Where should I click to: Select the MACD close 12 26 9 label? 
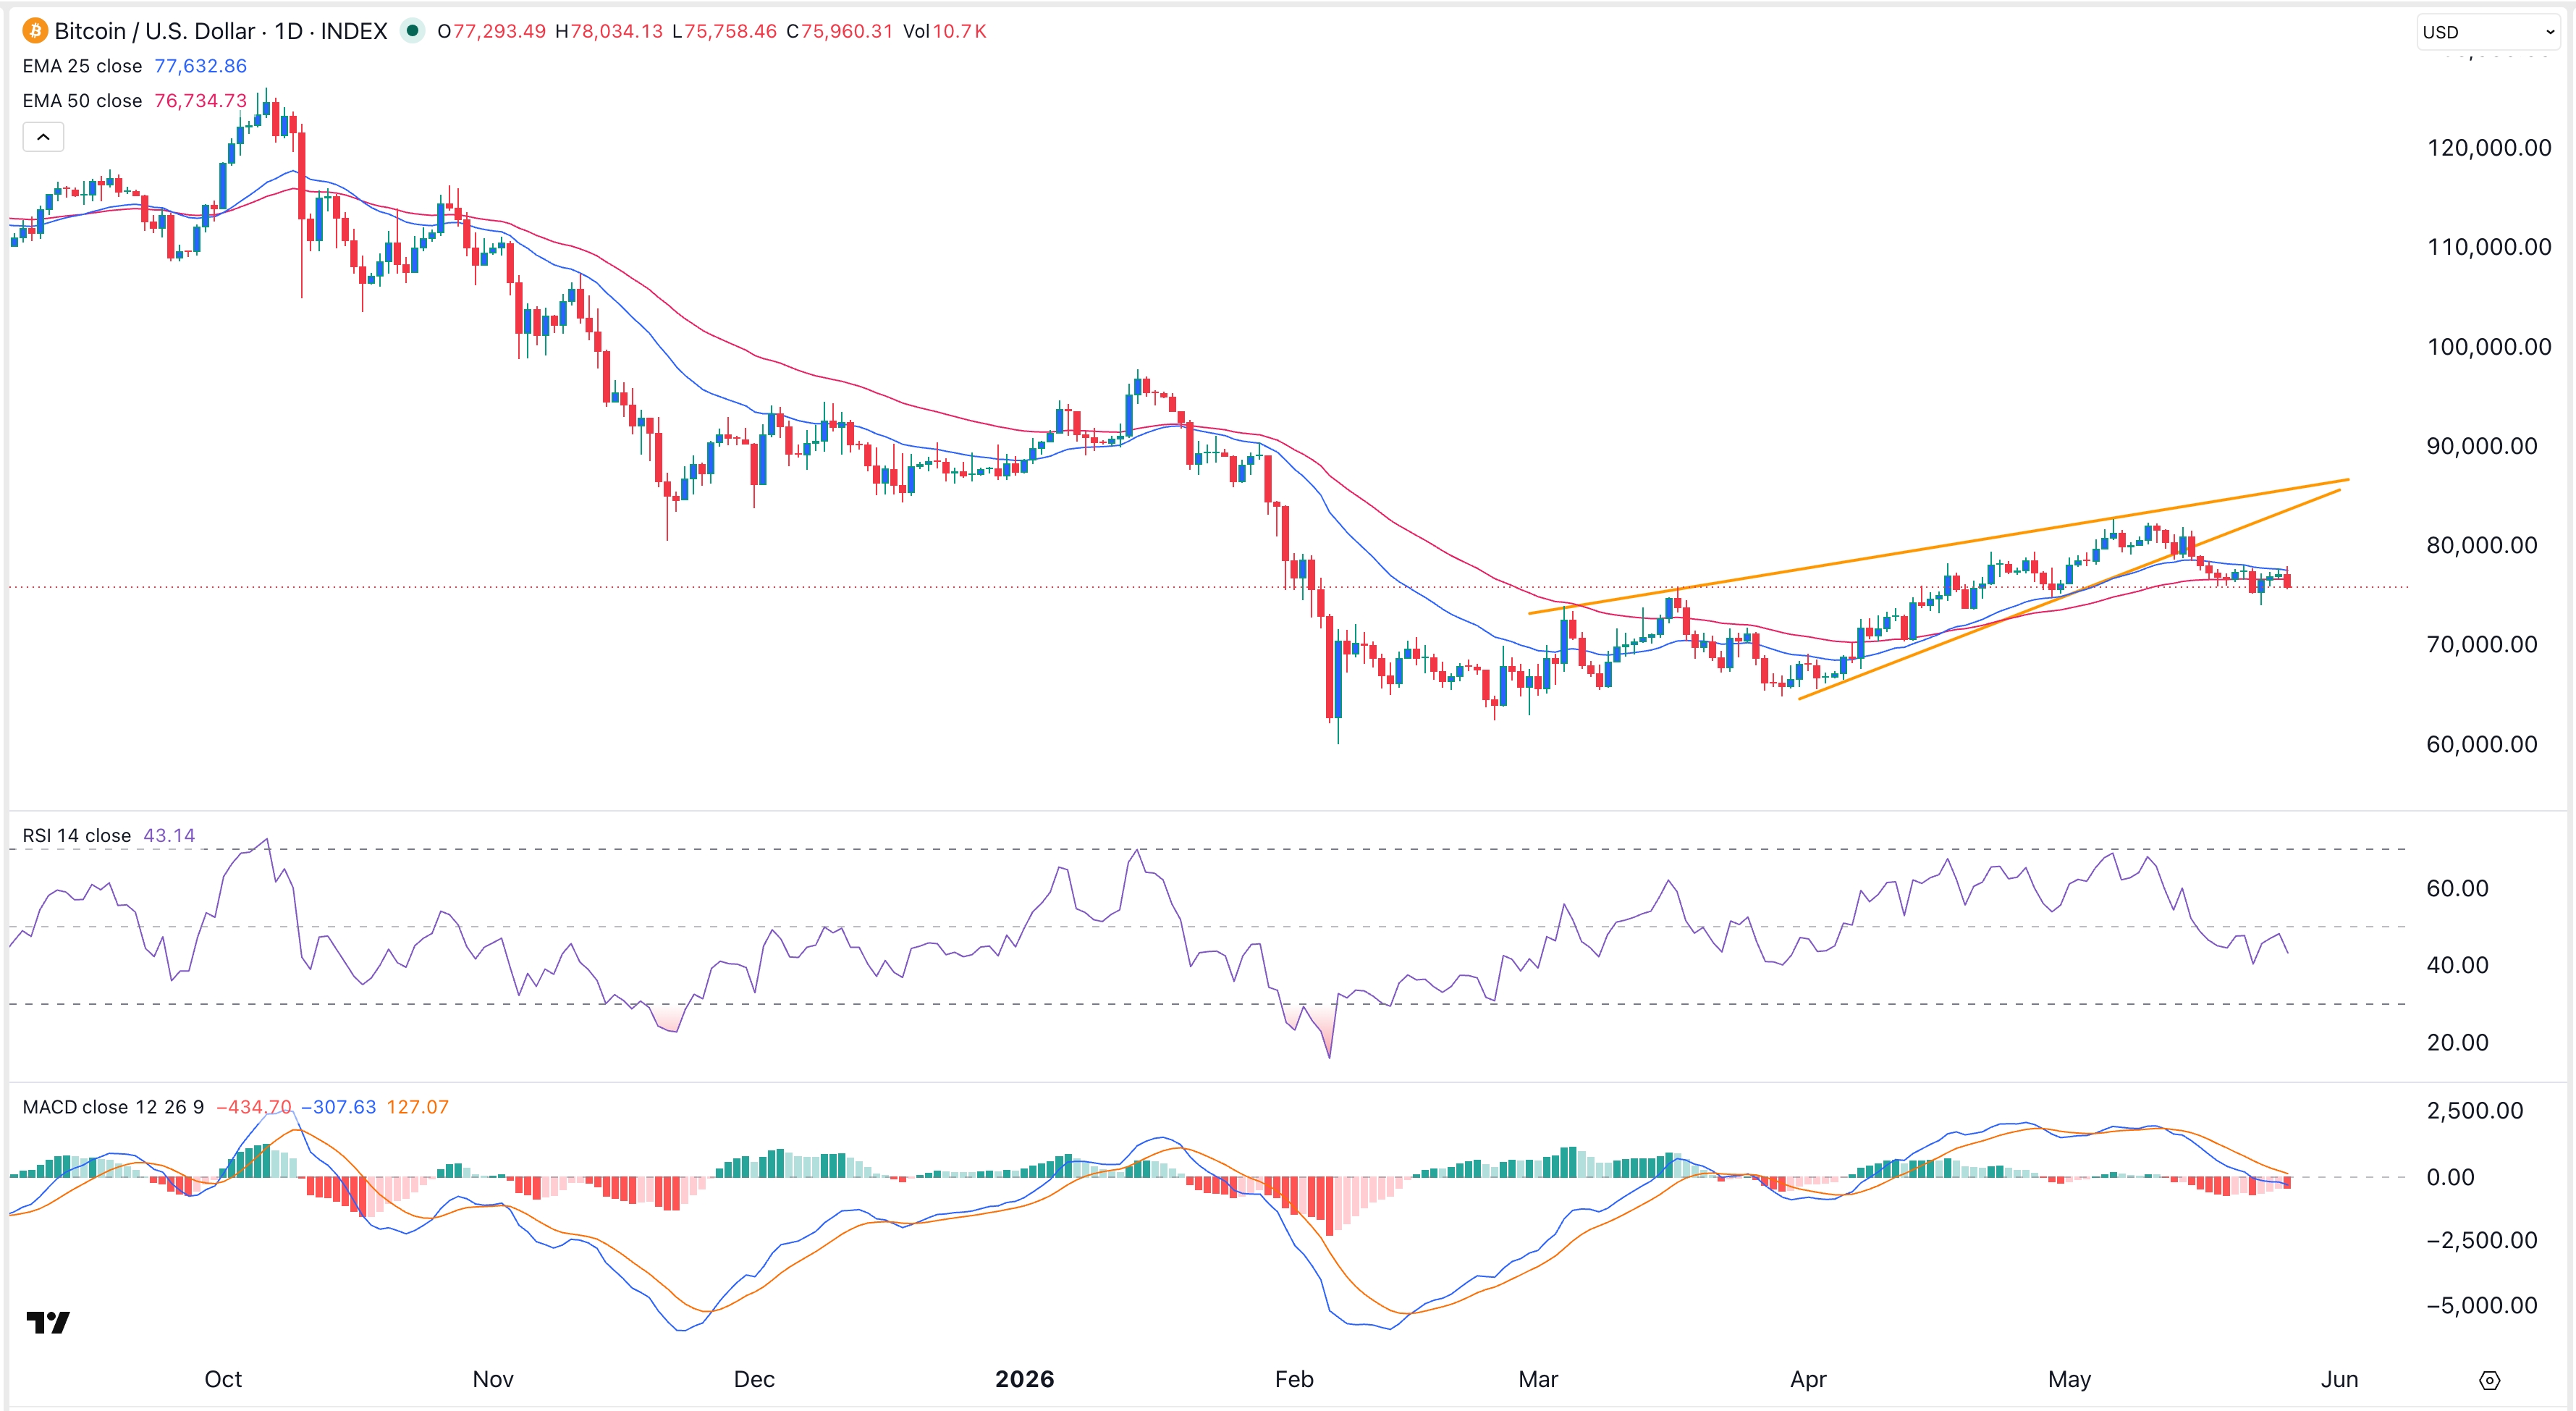pos(113,1107)
